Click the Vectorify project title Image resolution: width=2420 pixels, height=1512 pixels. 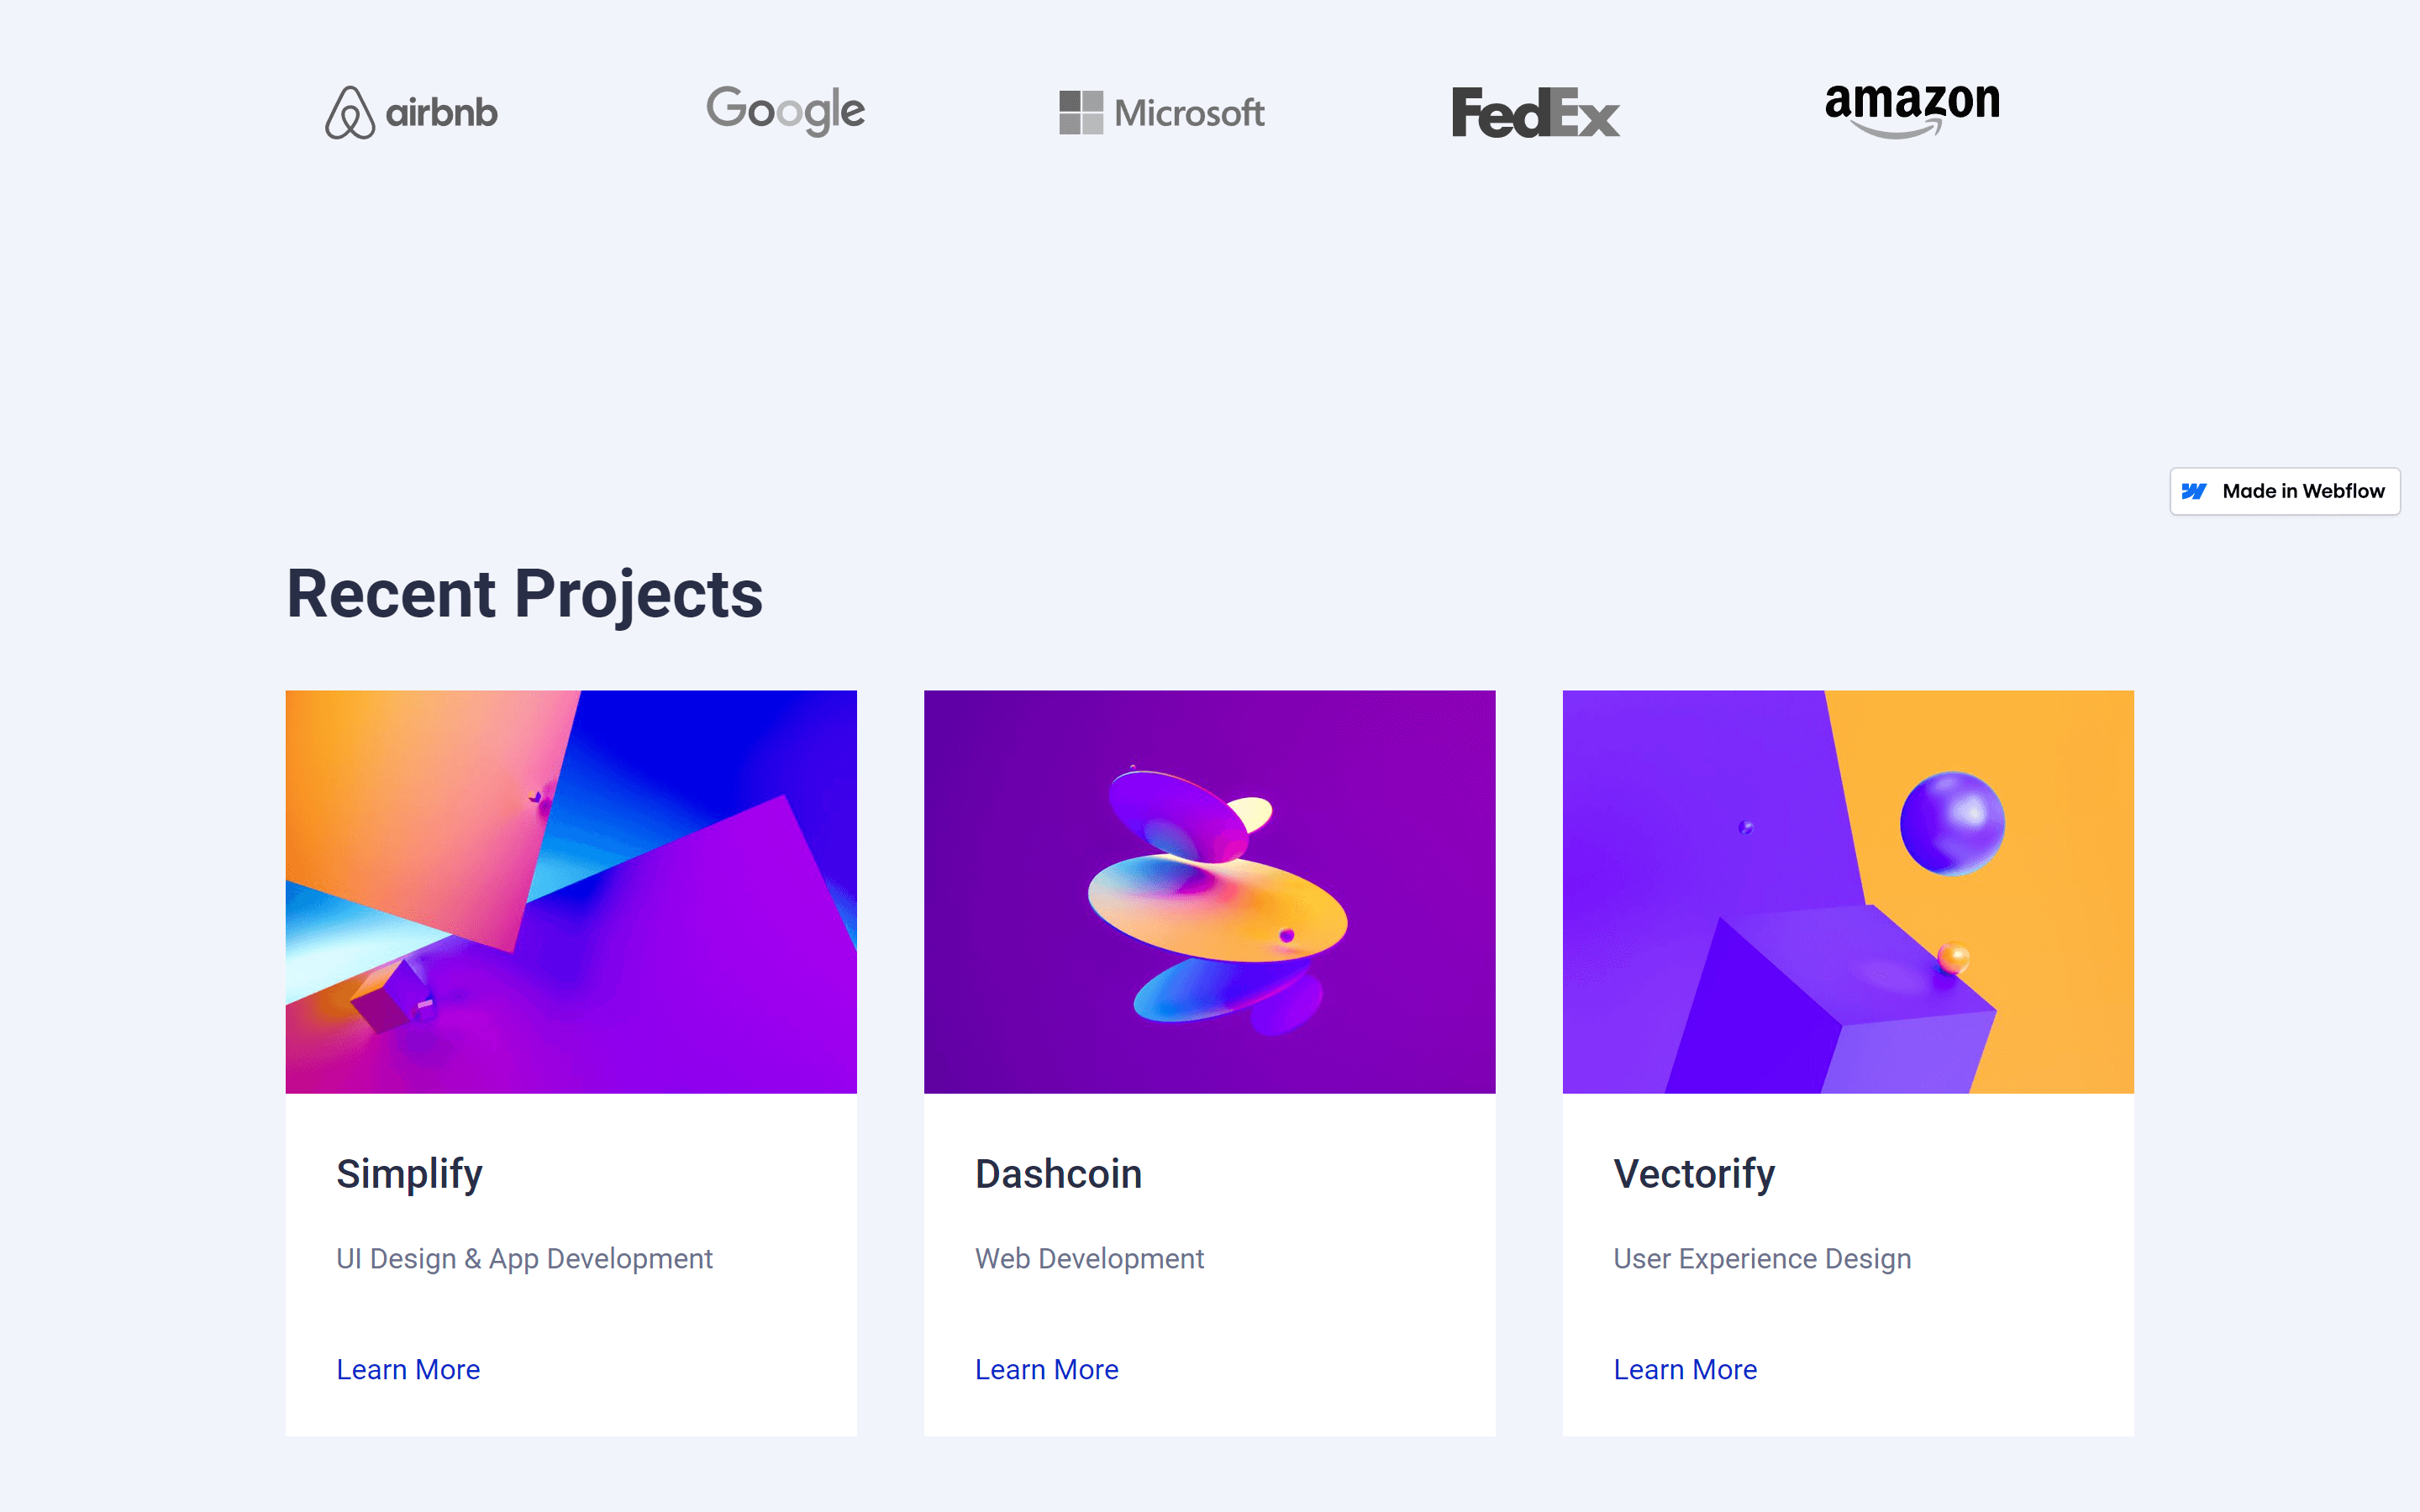point(1694,1174)
